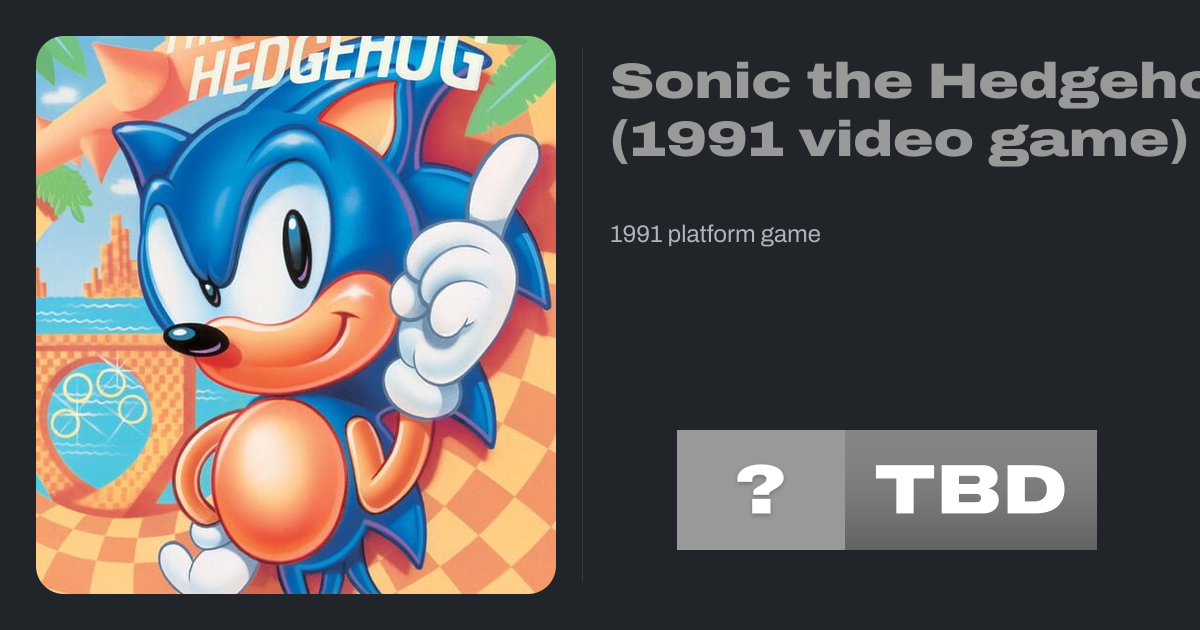Click the question mark score icon
The height and width of the screenshot is (630, 1200).
coord(760,490)
